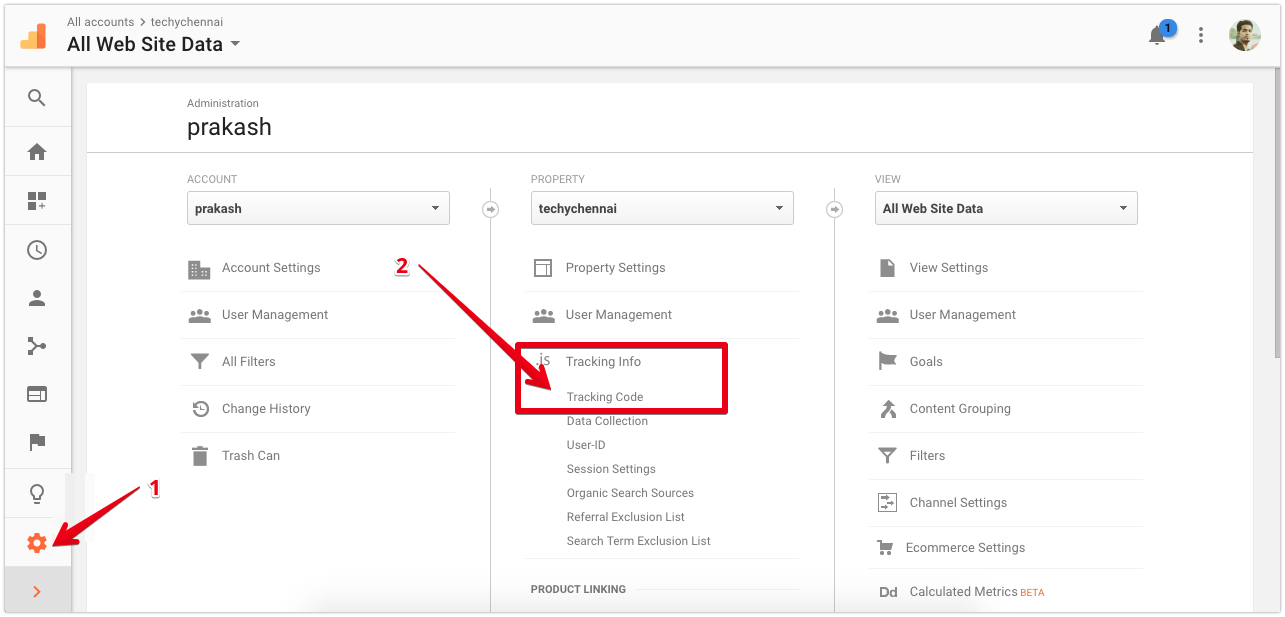Viewport: 1285px width, 617px height.
Task: Open Change History
Action: click(x=266, y=409)
